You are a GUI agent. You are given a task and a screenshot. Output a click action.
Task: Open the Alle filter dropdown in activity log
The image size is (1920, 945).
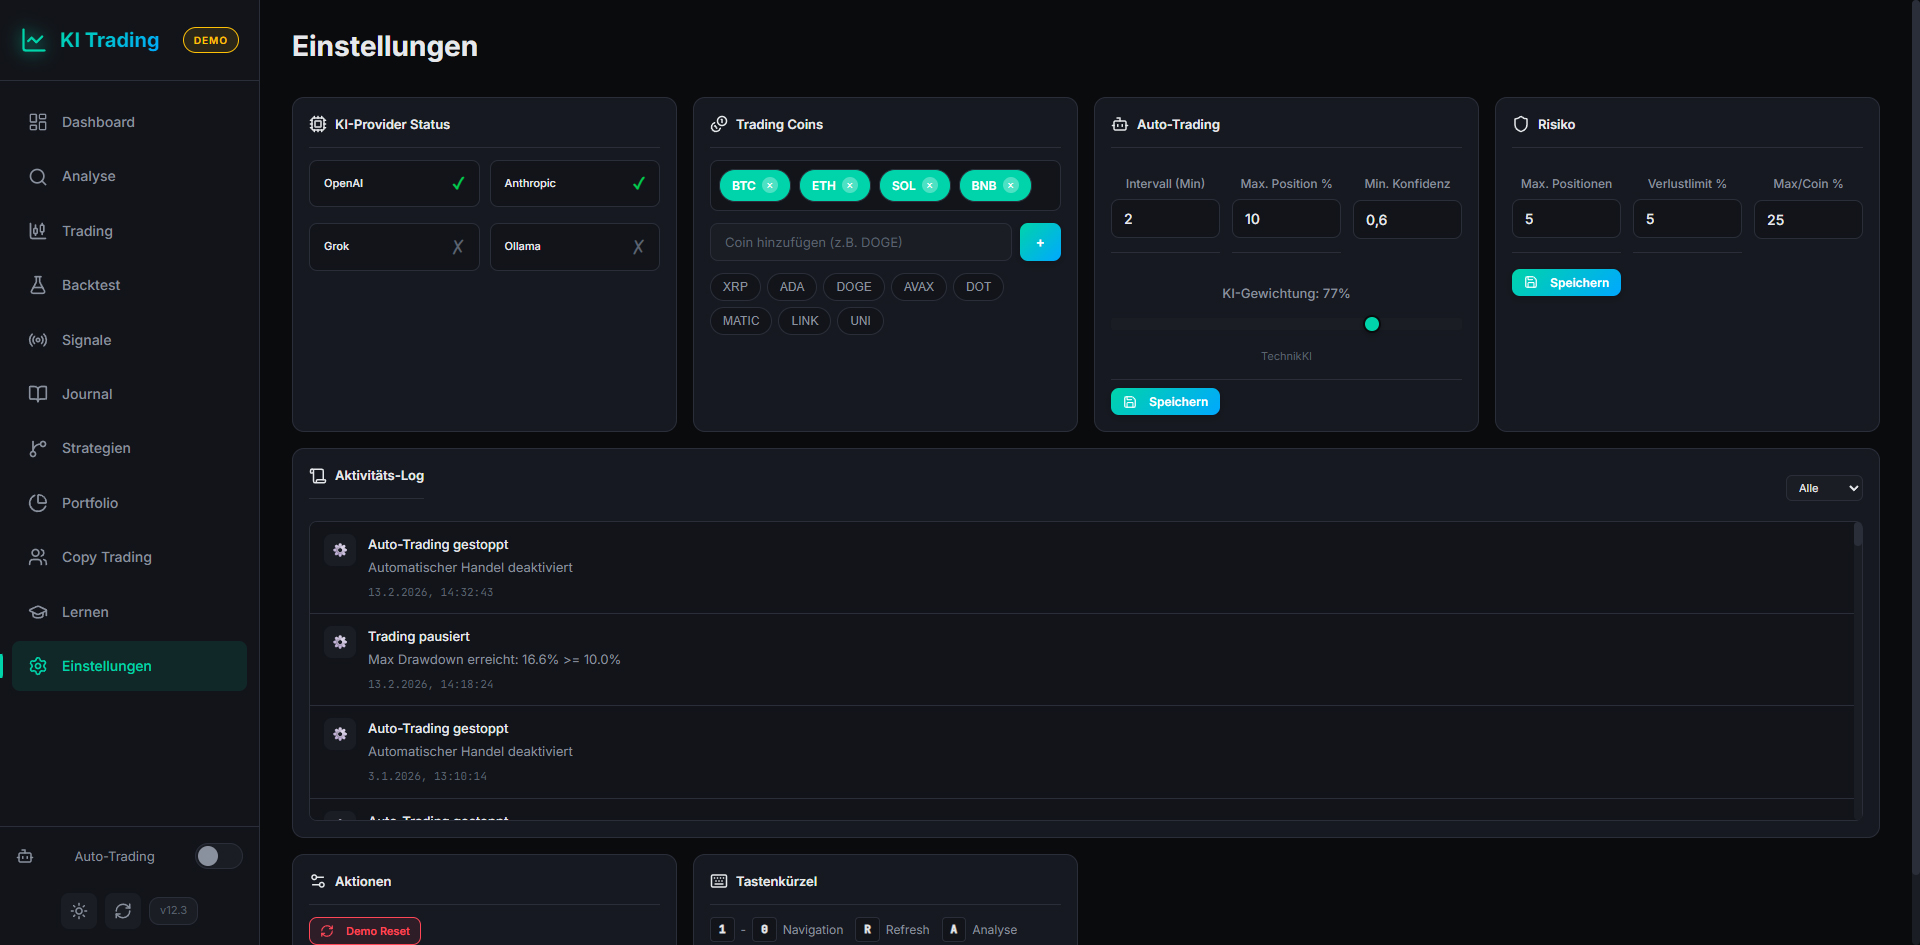point(1824,488)
